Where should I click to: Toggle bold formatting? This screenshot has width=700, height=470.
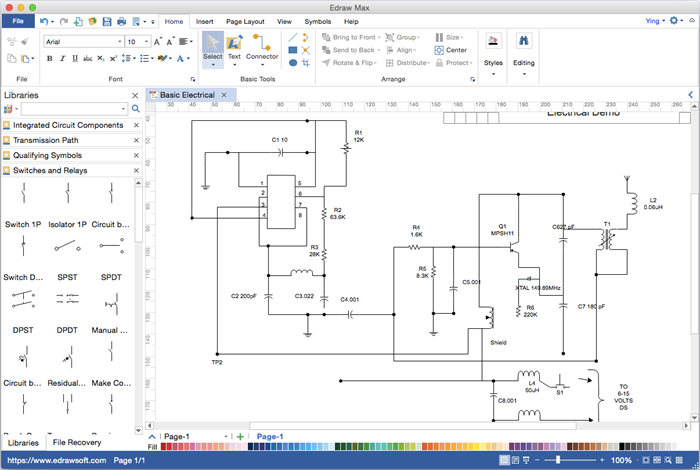[49, 59]
